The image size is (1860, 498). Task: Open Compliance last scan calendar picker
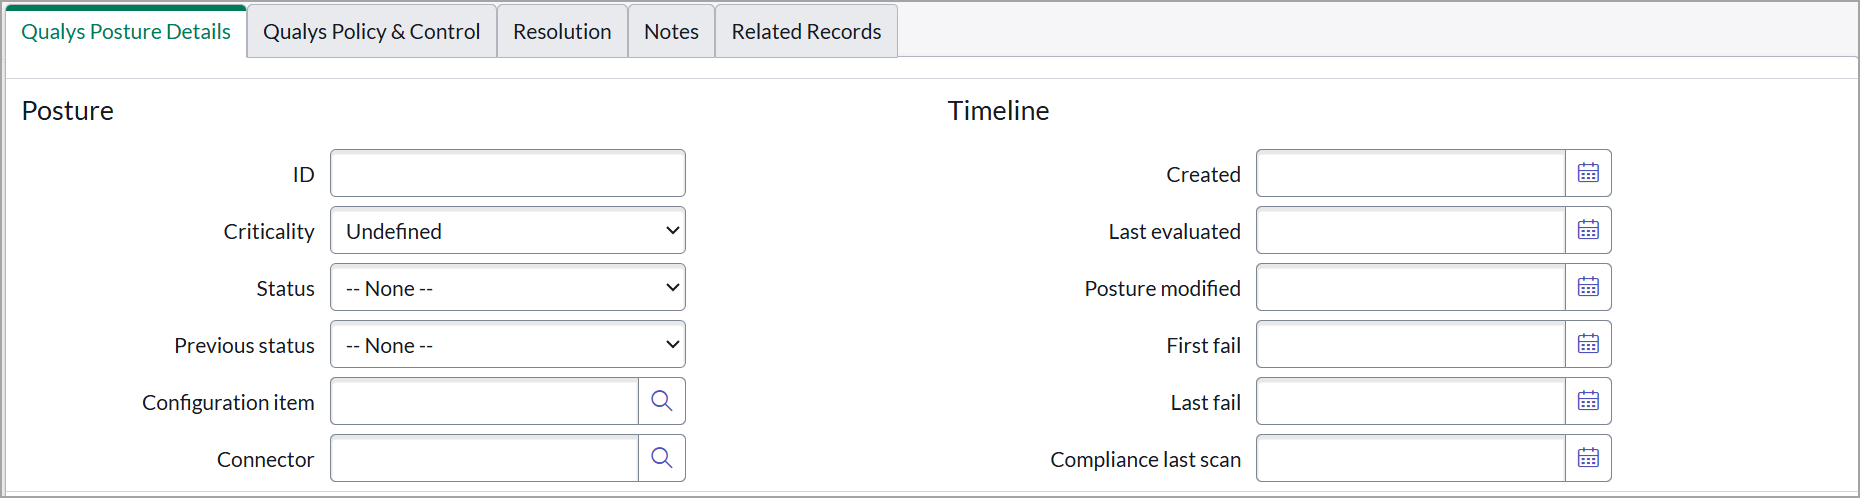click(x=1588, y=458)
